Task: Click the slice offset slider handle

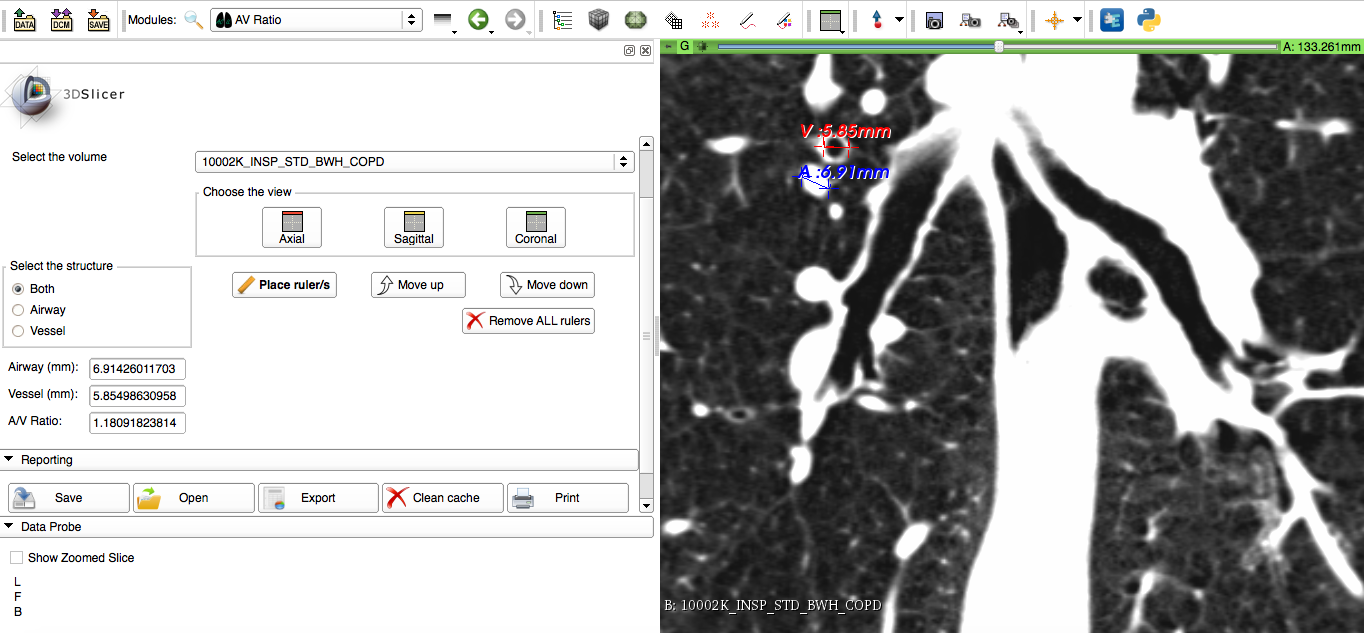Action: 998,46
